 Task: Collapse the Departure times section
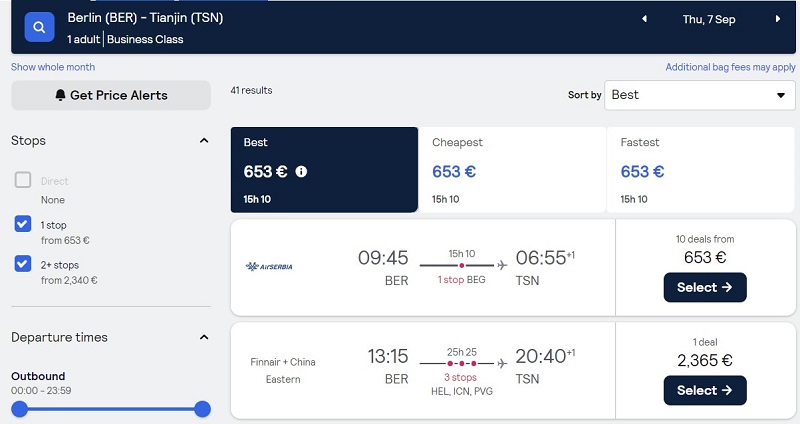[204, 337]
